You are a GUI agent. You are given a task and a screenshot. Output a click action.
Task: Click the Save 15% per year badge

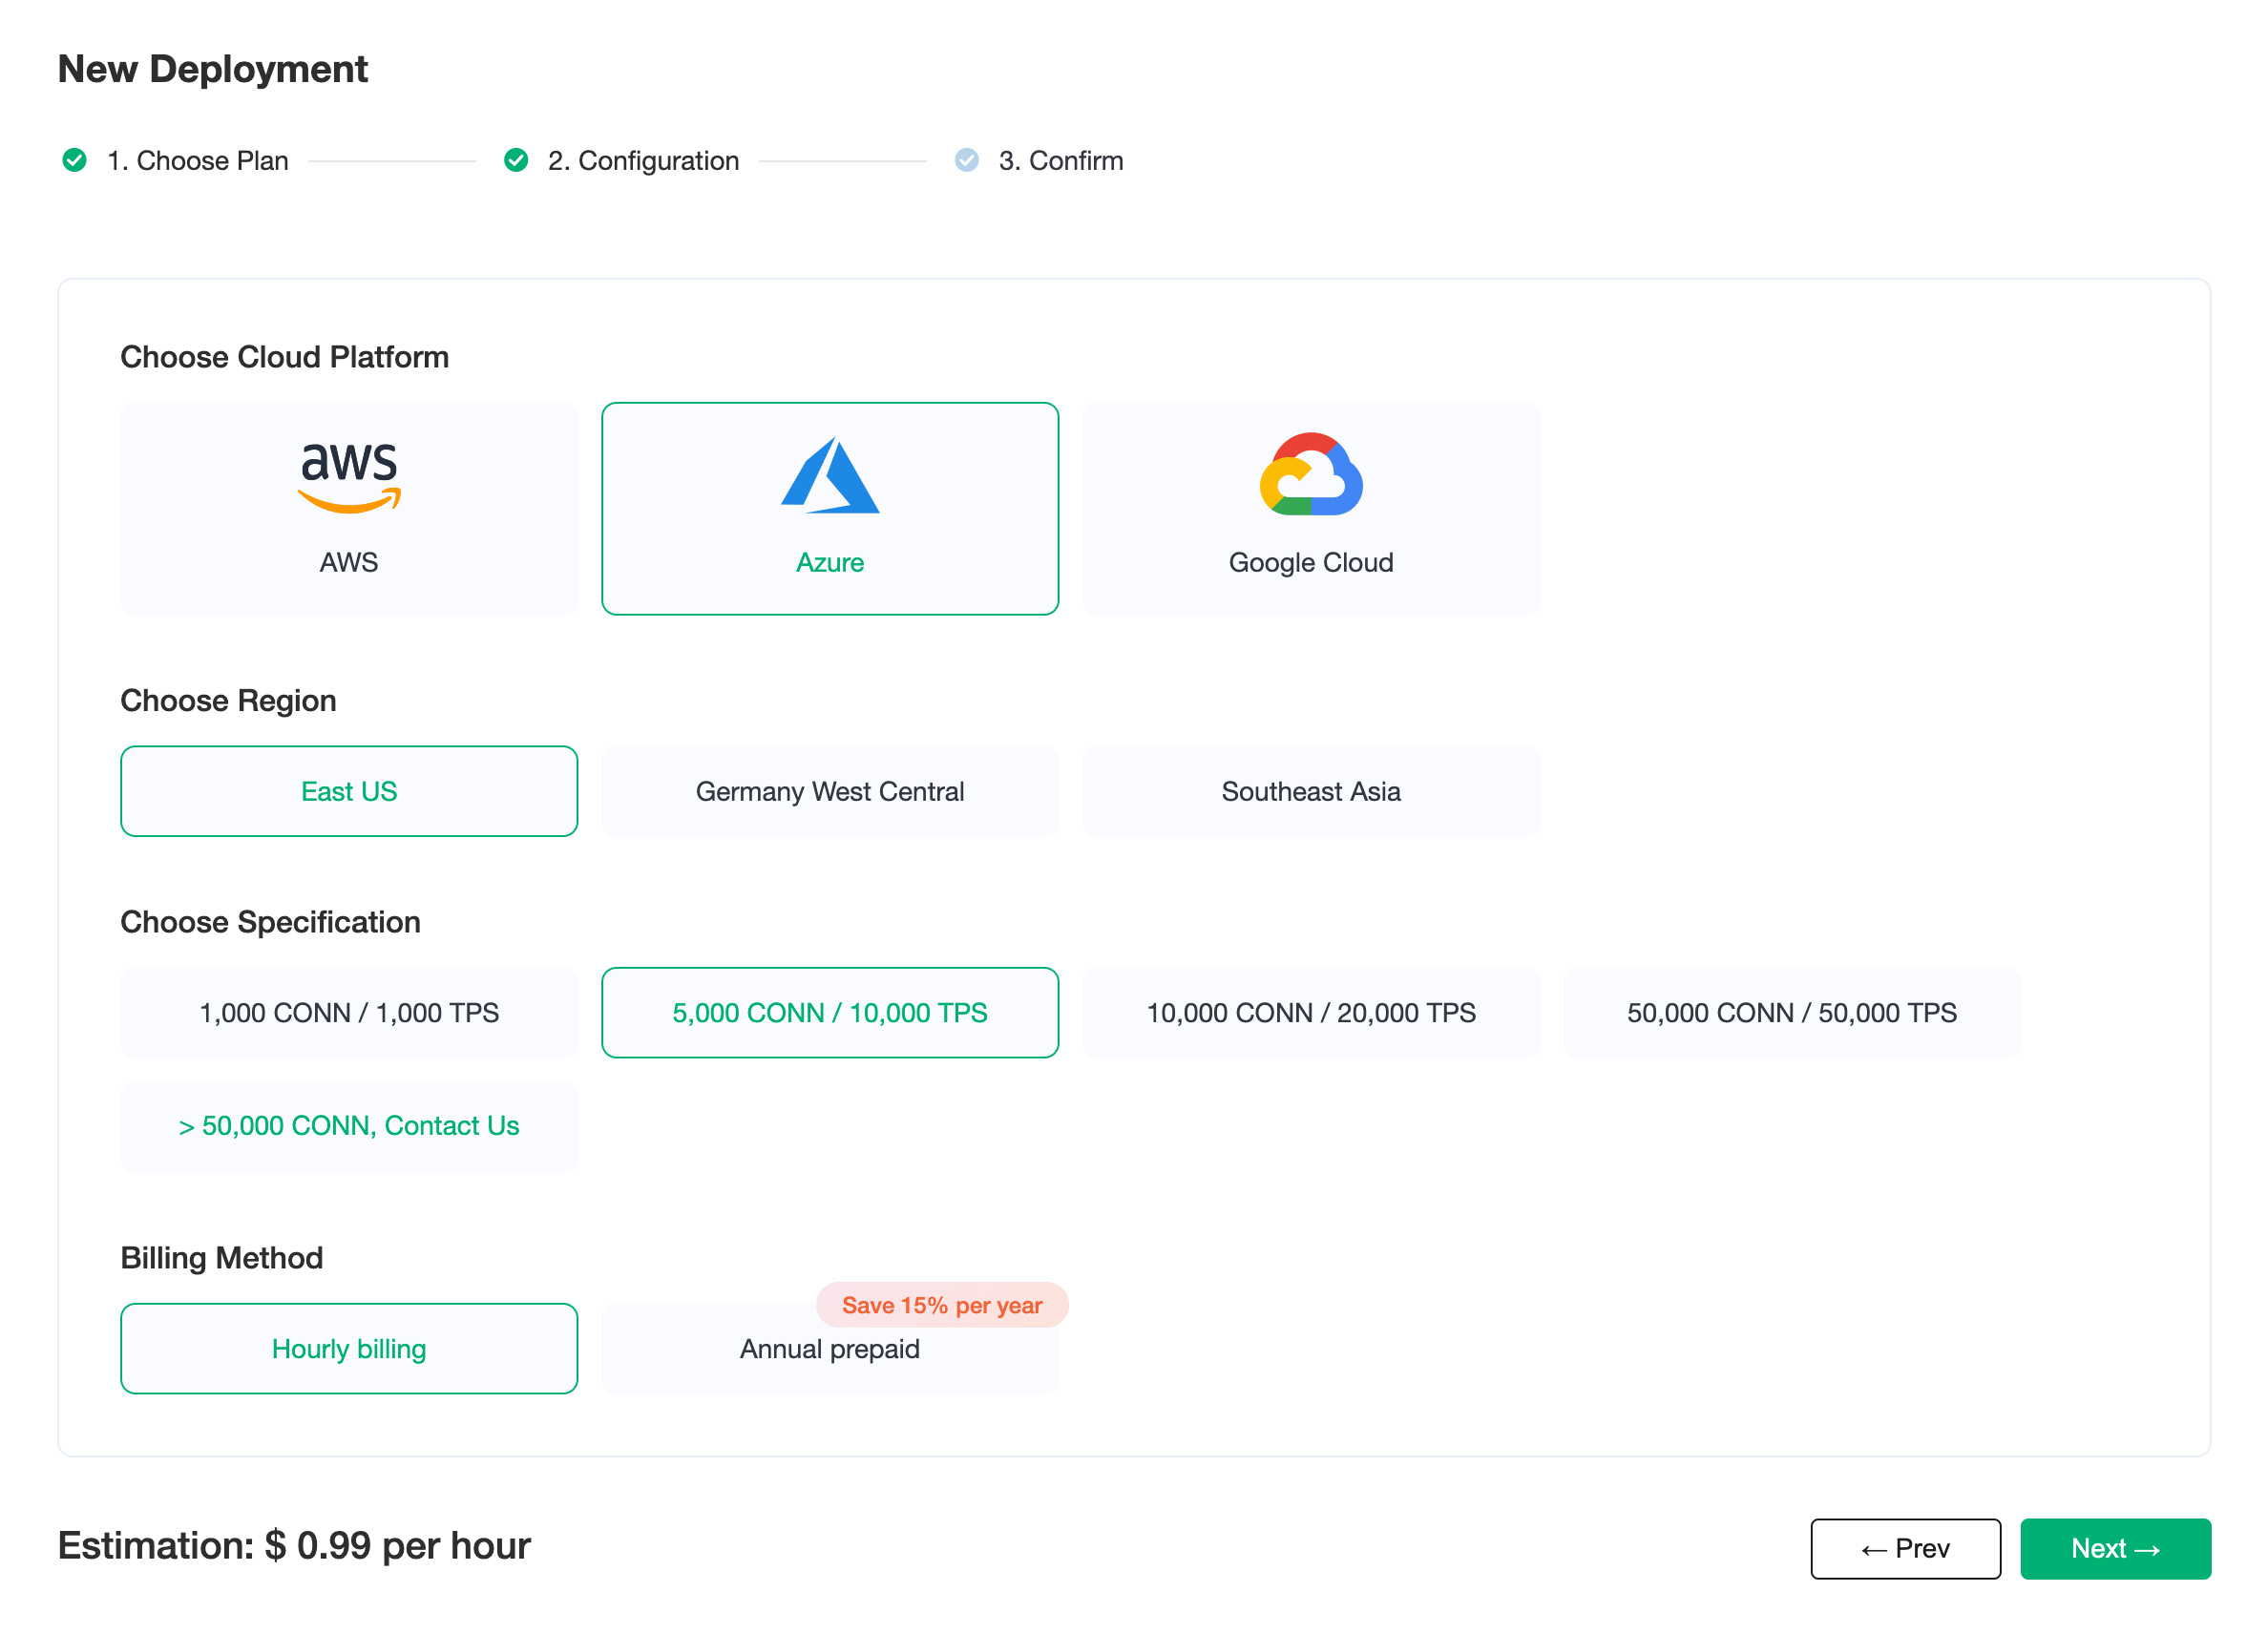[942, 1305]
